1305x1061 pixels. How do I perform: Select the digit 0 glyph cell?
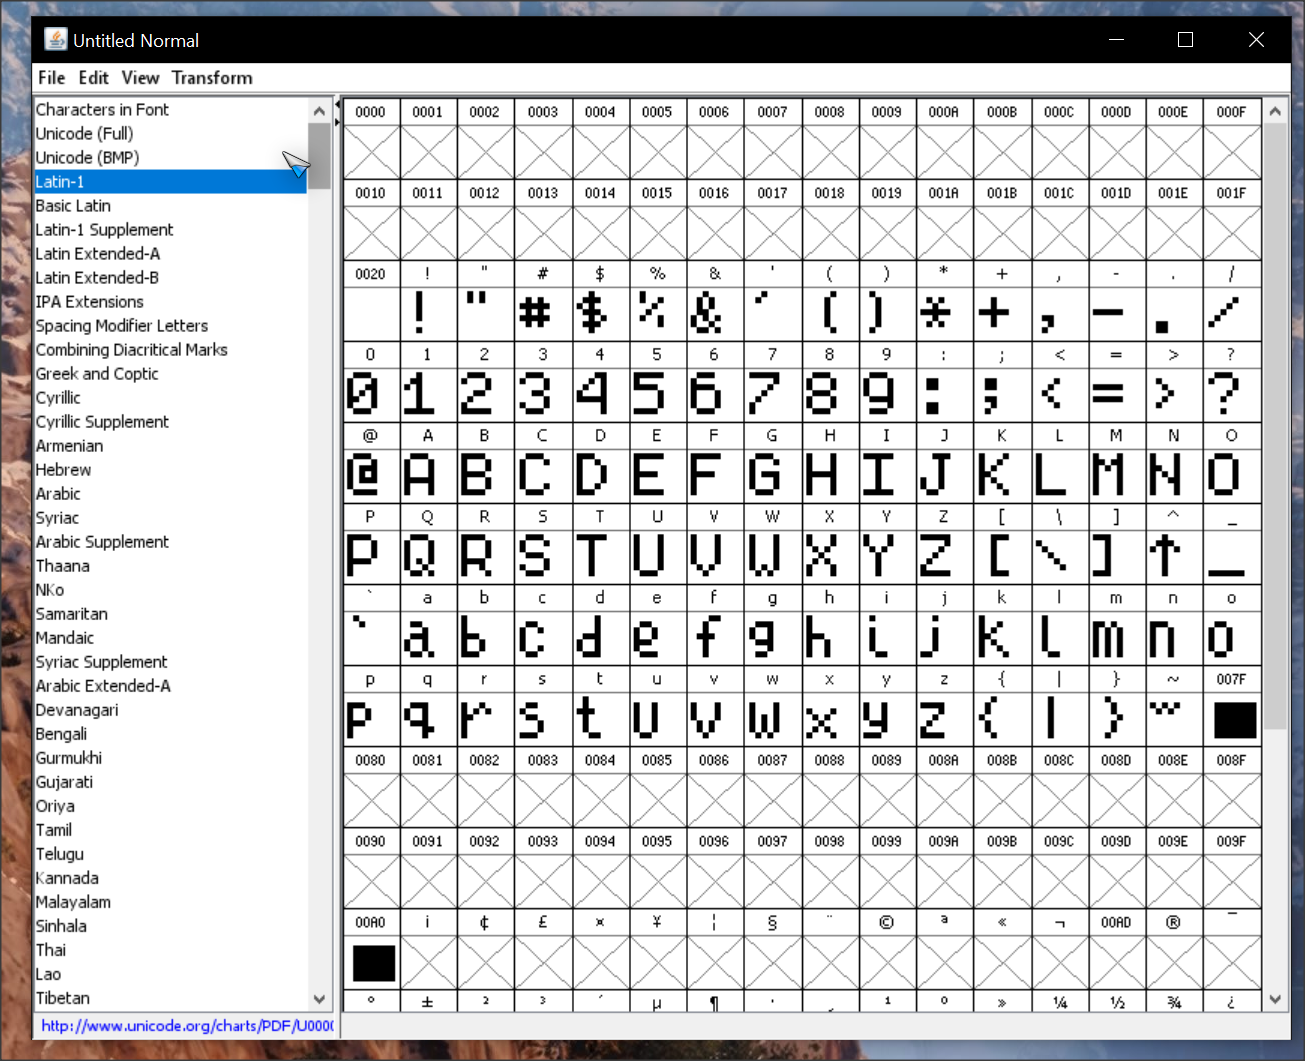(370, 395)
